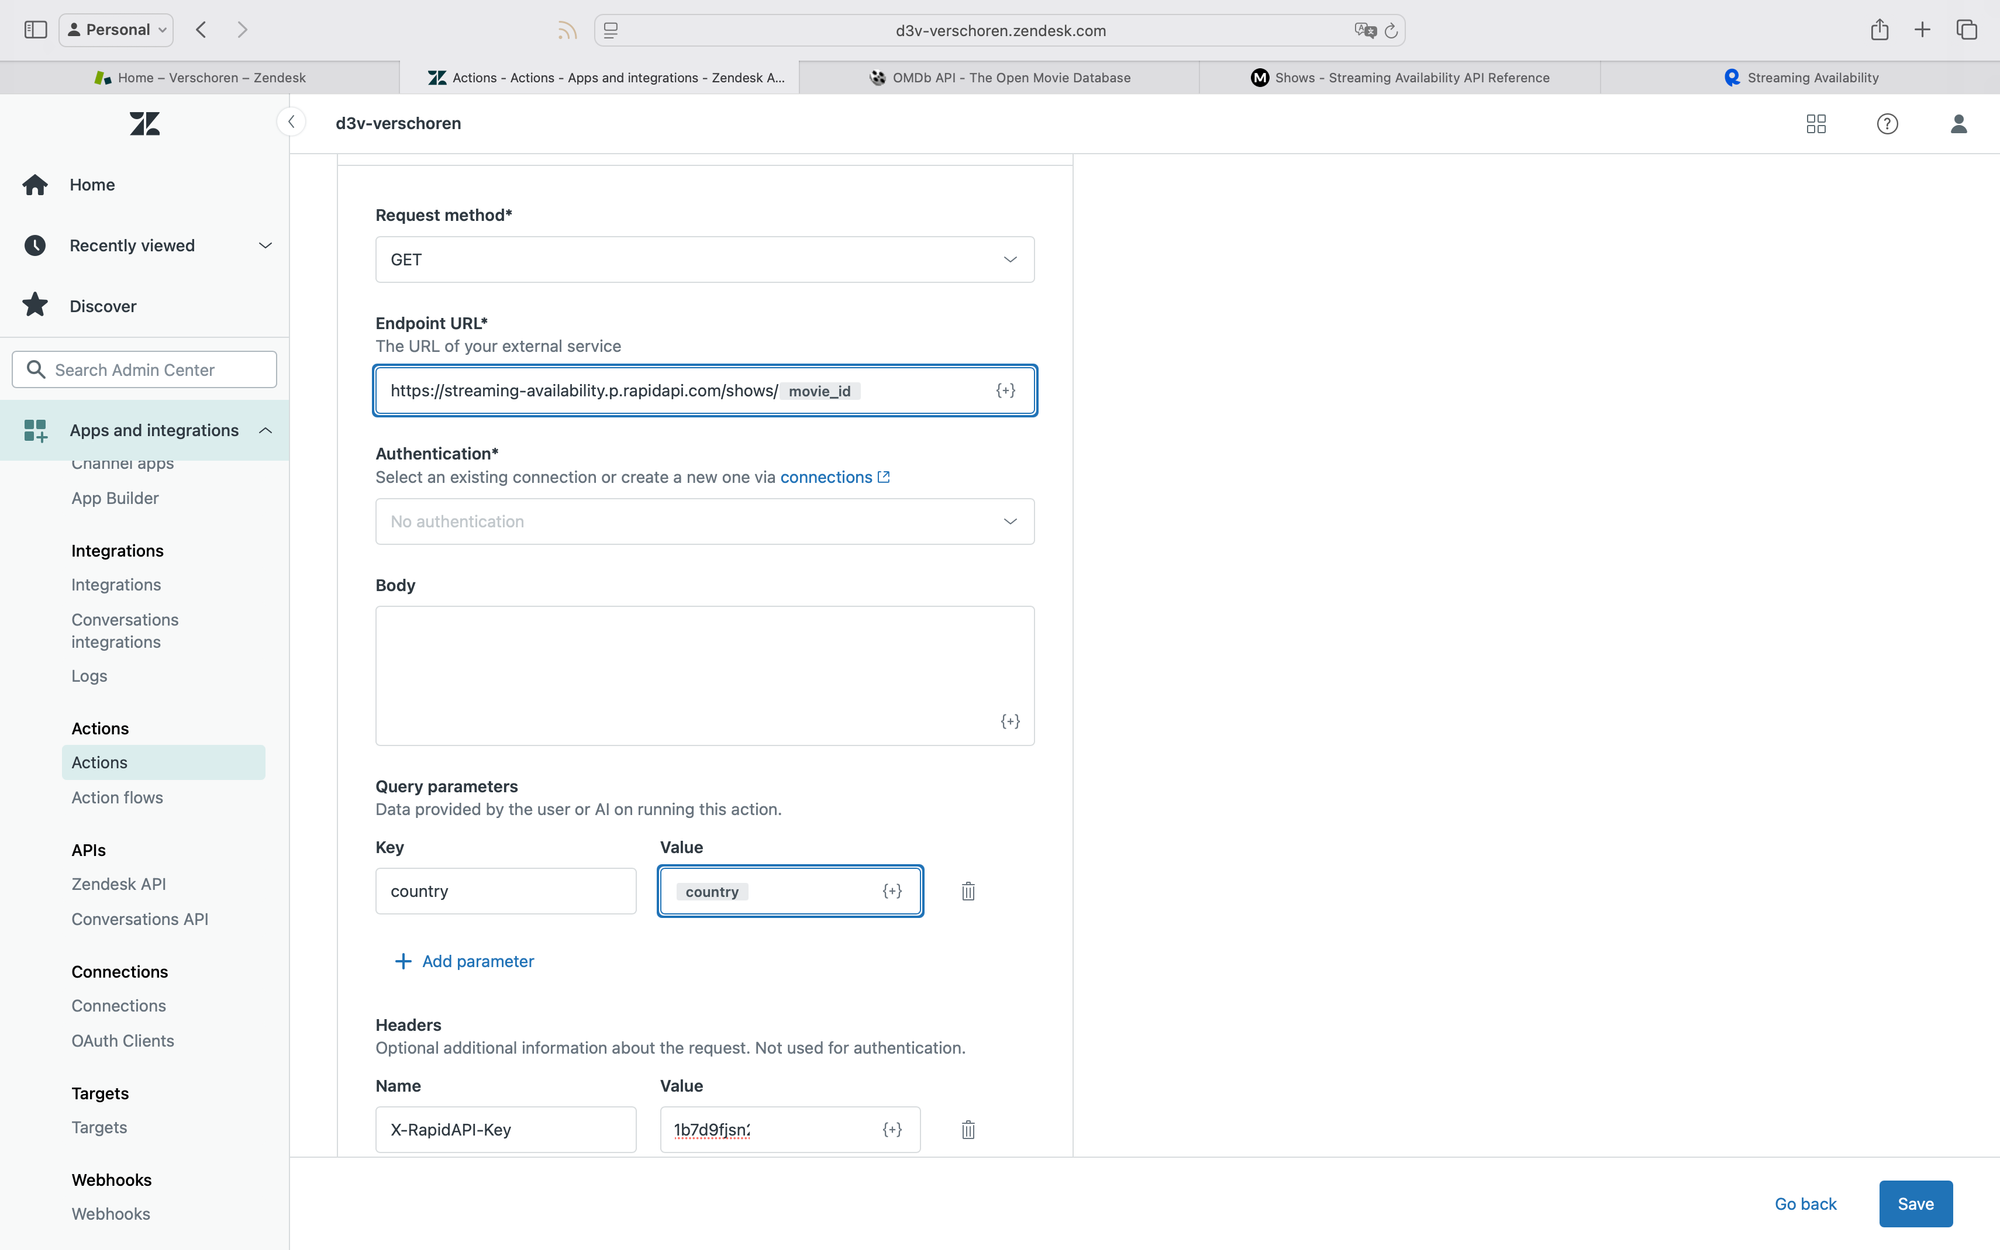This screenshot has width=2000, height=1250.
Task: Open the help question mark icon
Action: pos(1887,124)
